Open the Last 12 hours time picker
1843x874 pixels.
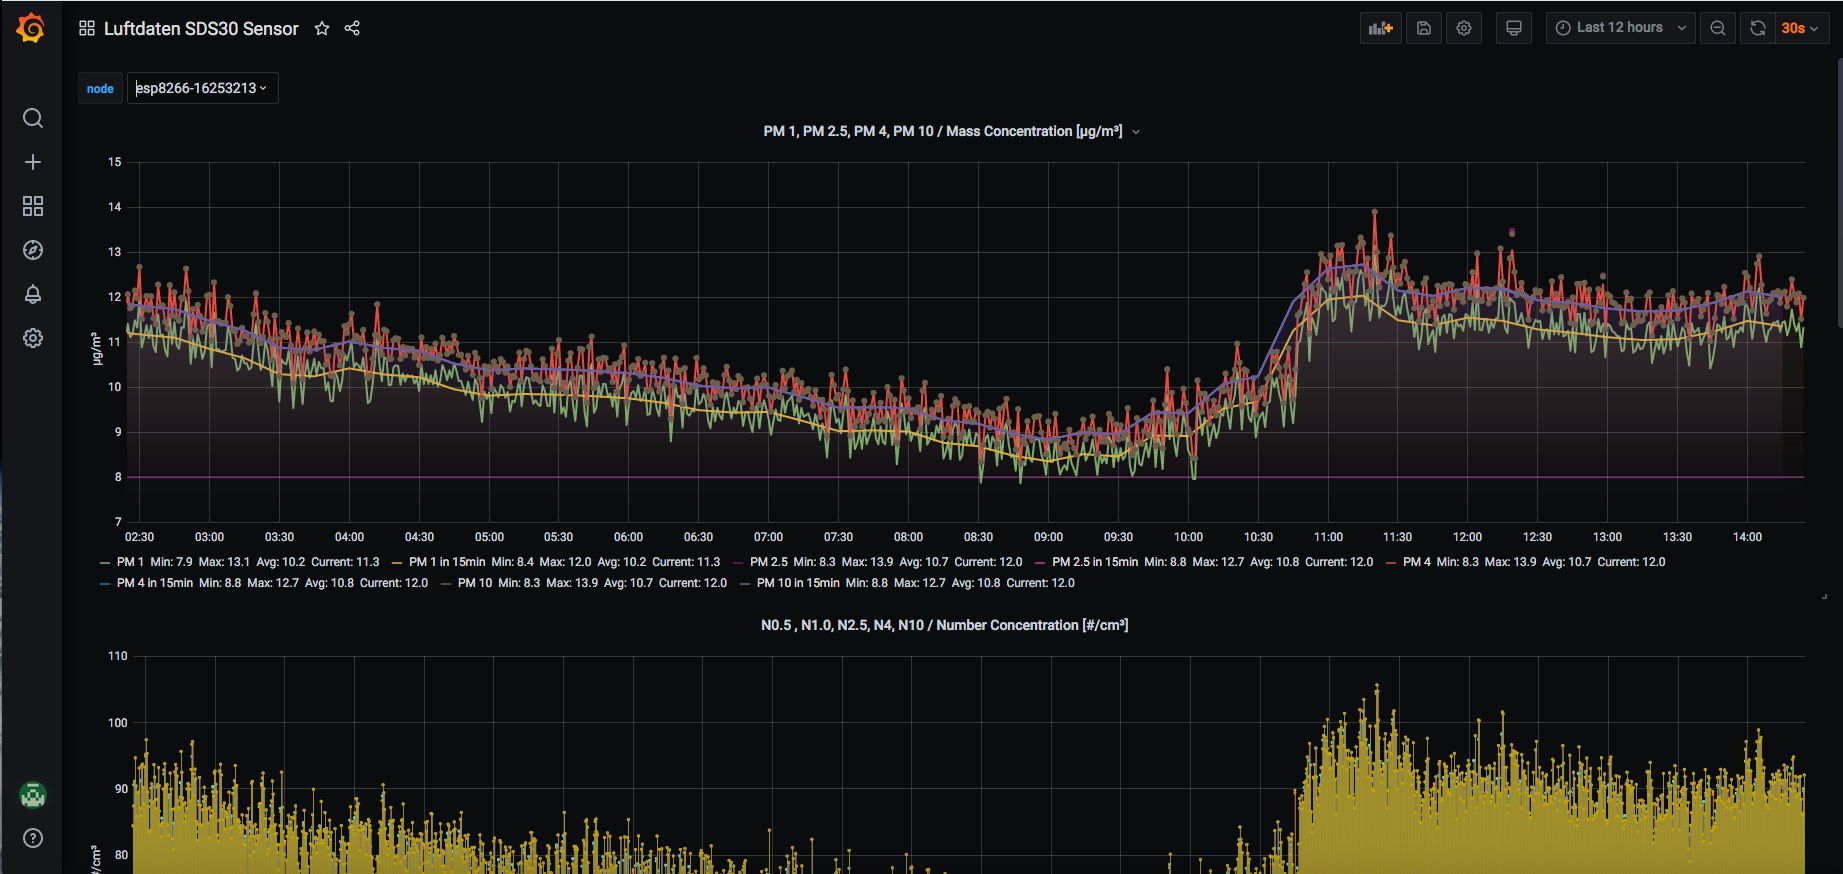pos(1620,28)
